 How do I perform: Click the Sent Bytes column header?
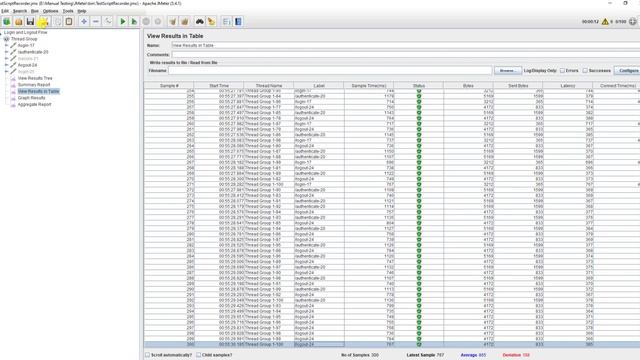[x=518, y=86]
